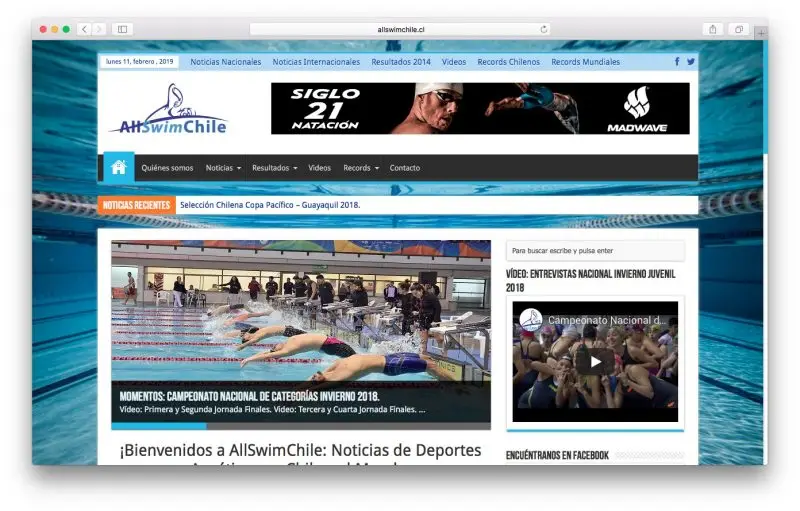Open the swimmers diving slider image
The height and width of the screenshot is (511, 800).
(301, 311)
